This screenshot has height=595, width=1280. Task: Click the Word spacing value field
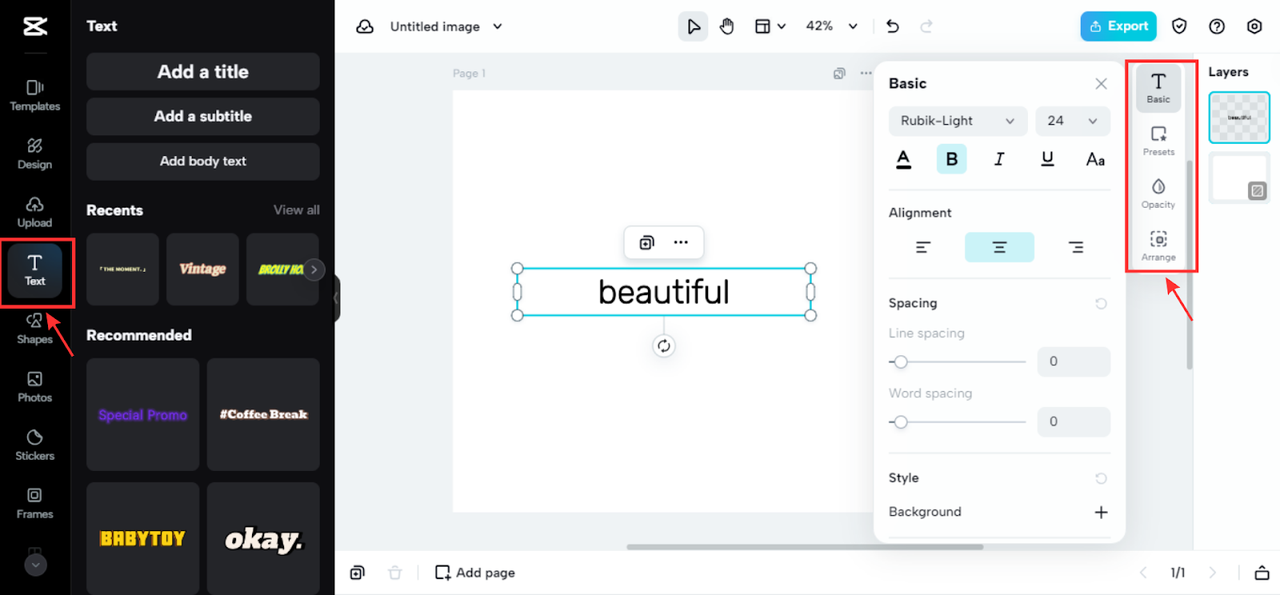click(1074, 422)
